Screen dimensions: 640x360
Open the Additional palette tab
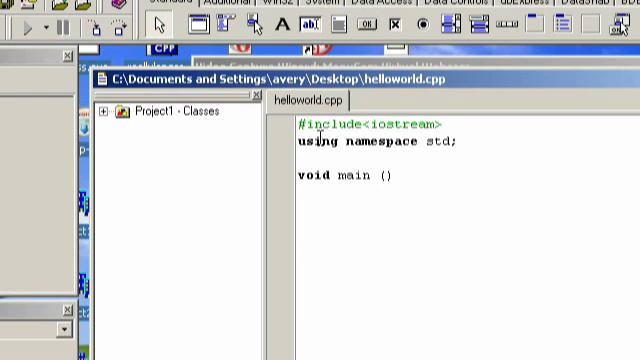[x=227, y=2]
